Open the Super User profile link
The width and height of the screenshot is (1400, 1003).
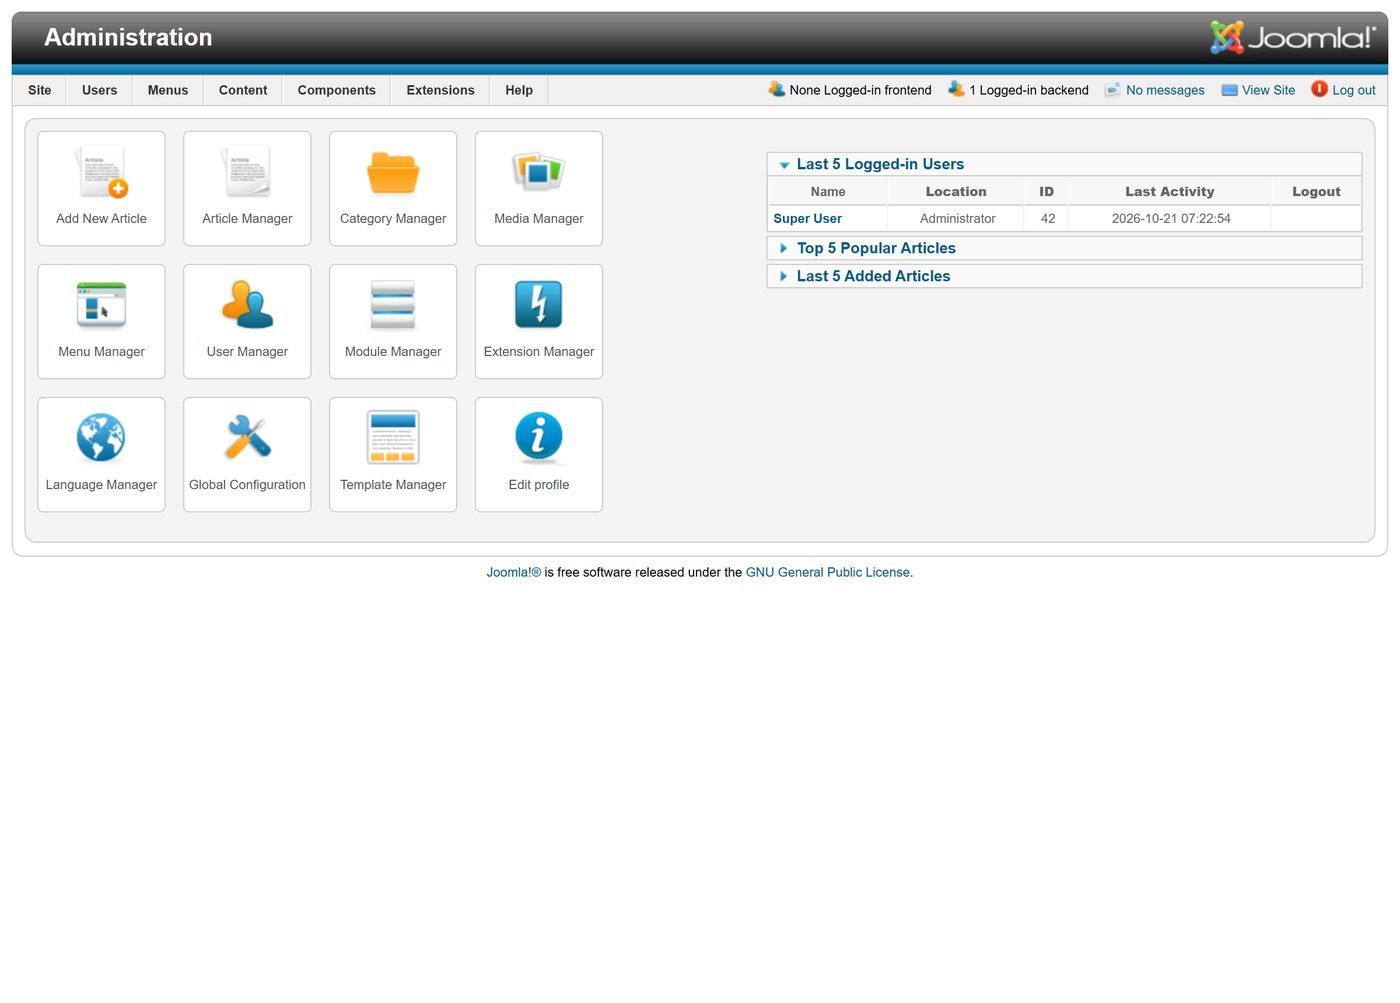807,218
